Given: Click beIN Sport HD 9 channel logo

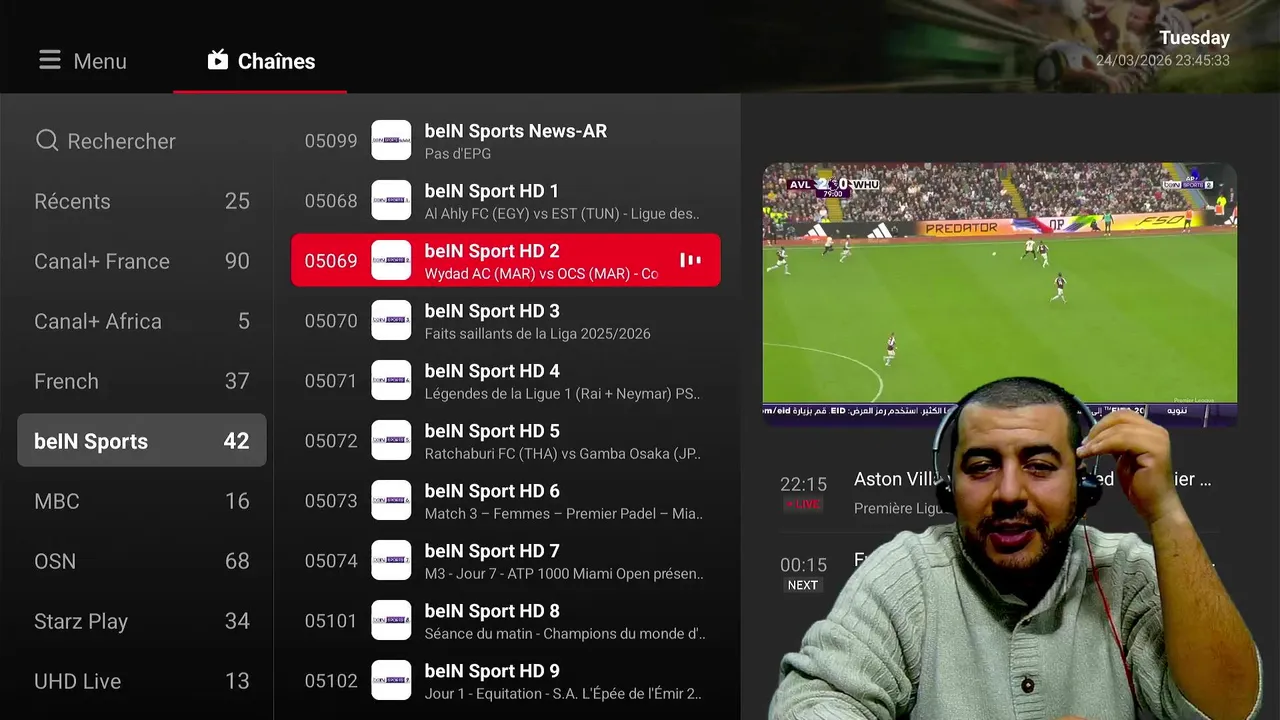Looking at the screenshot, I should [391, 680].
